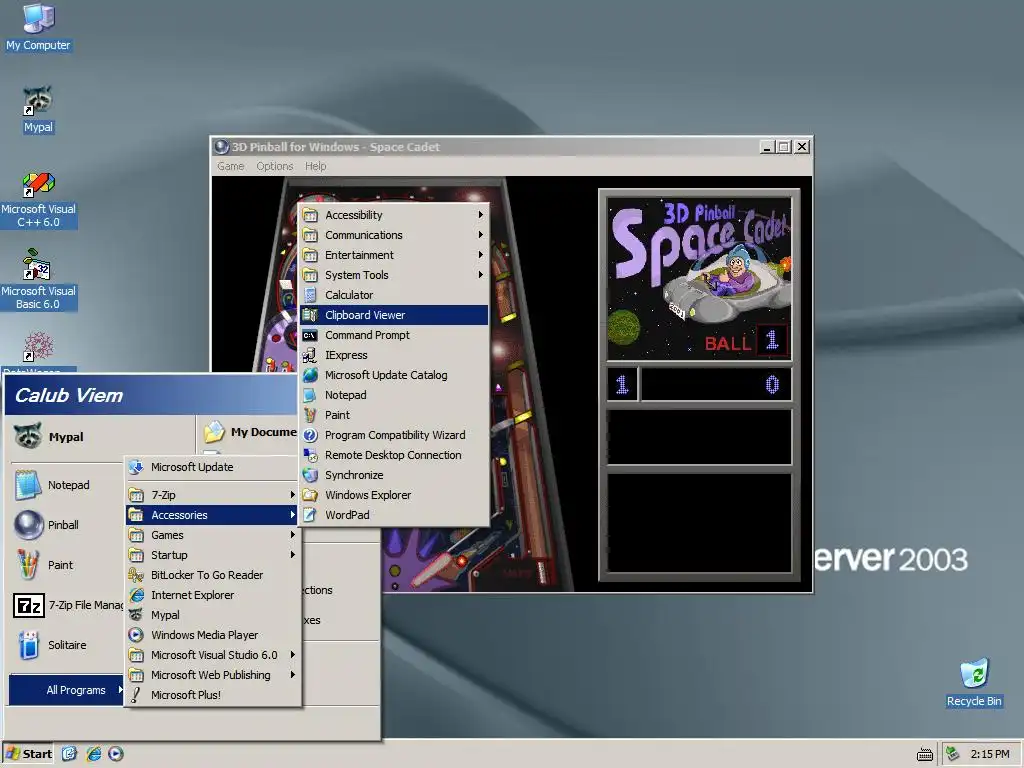Click Internet Explorer icon in All Programs
Screen dimensions: 1024x768
(x=136, y=595)
